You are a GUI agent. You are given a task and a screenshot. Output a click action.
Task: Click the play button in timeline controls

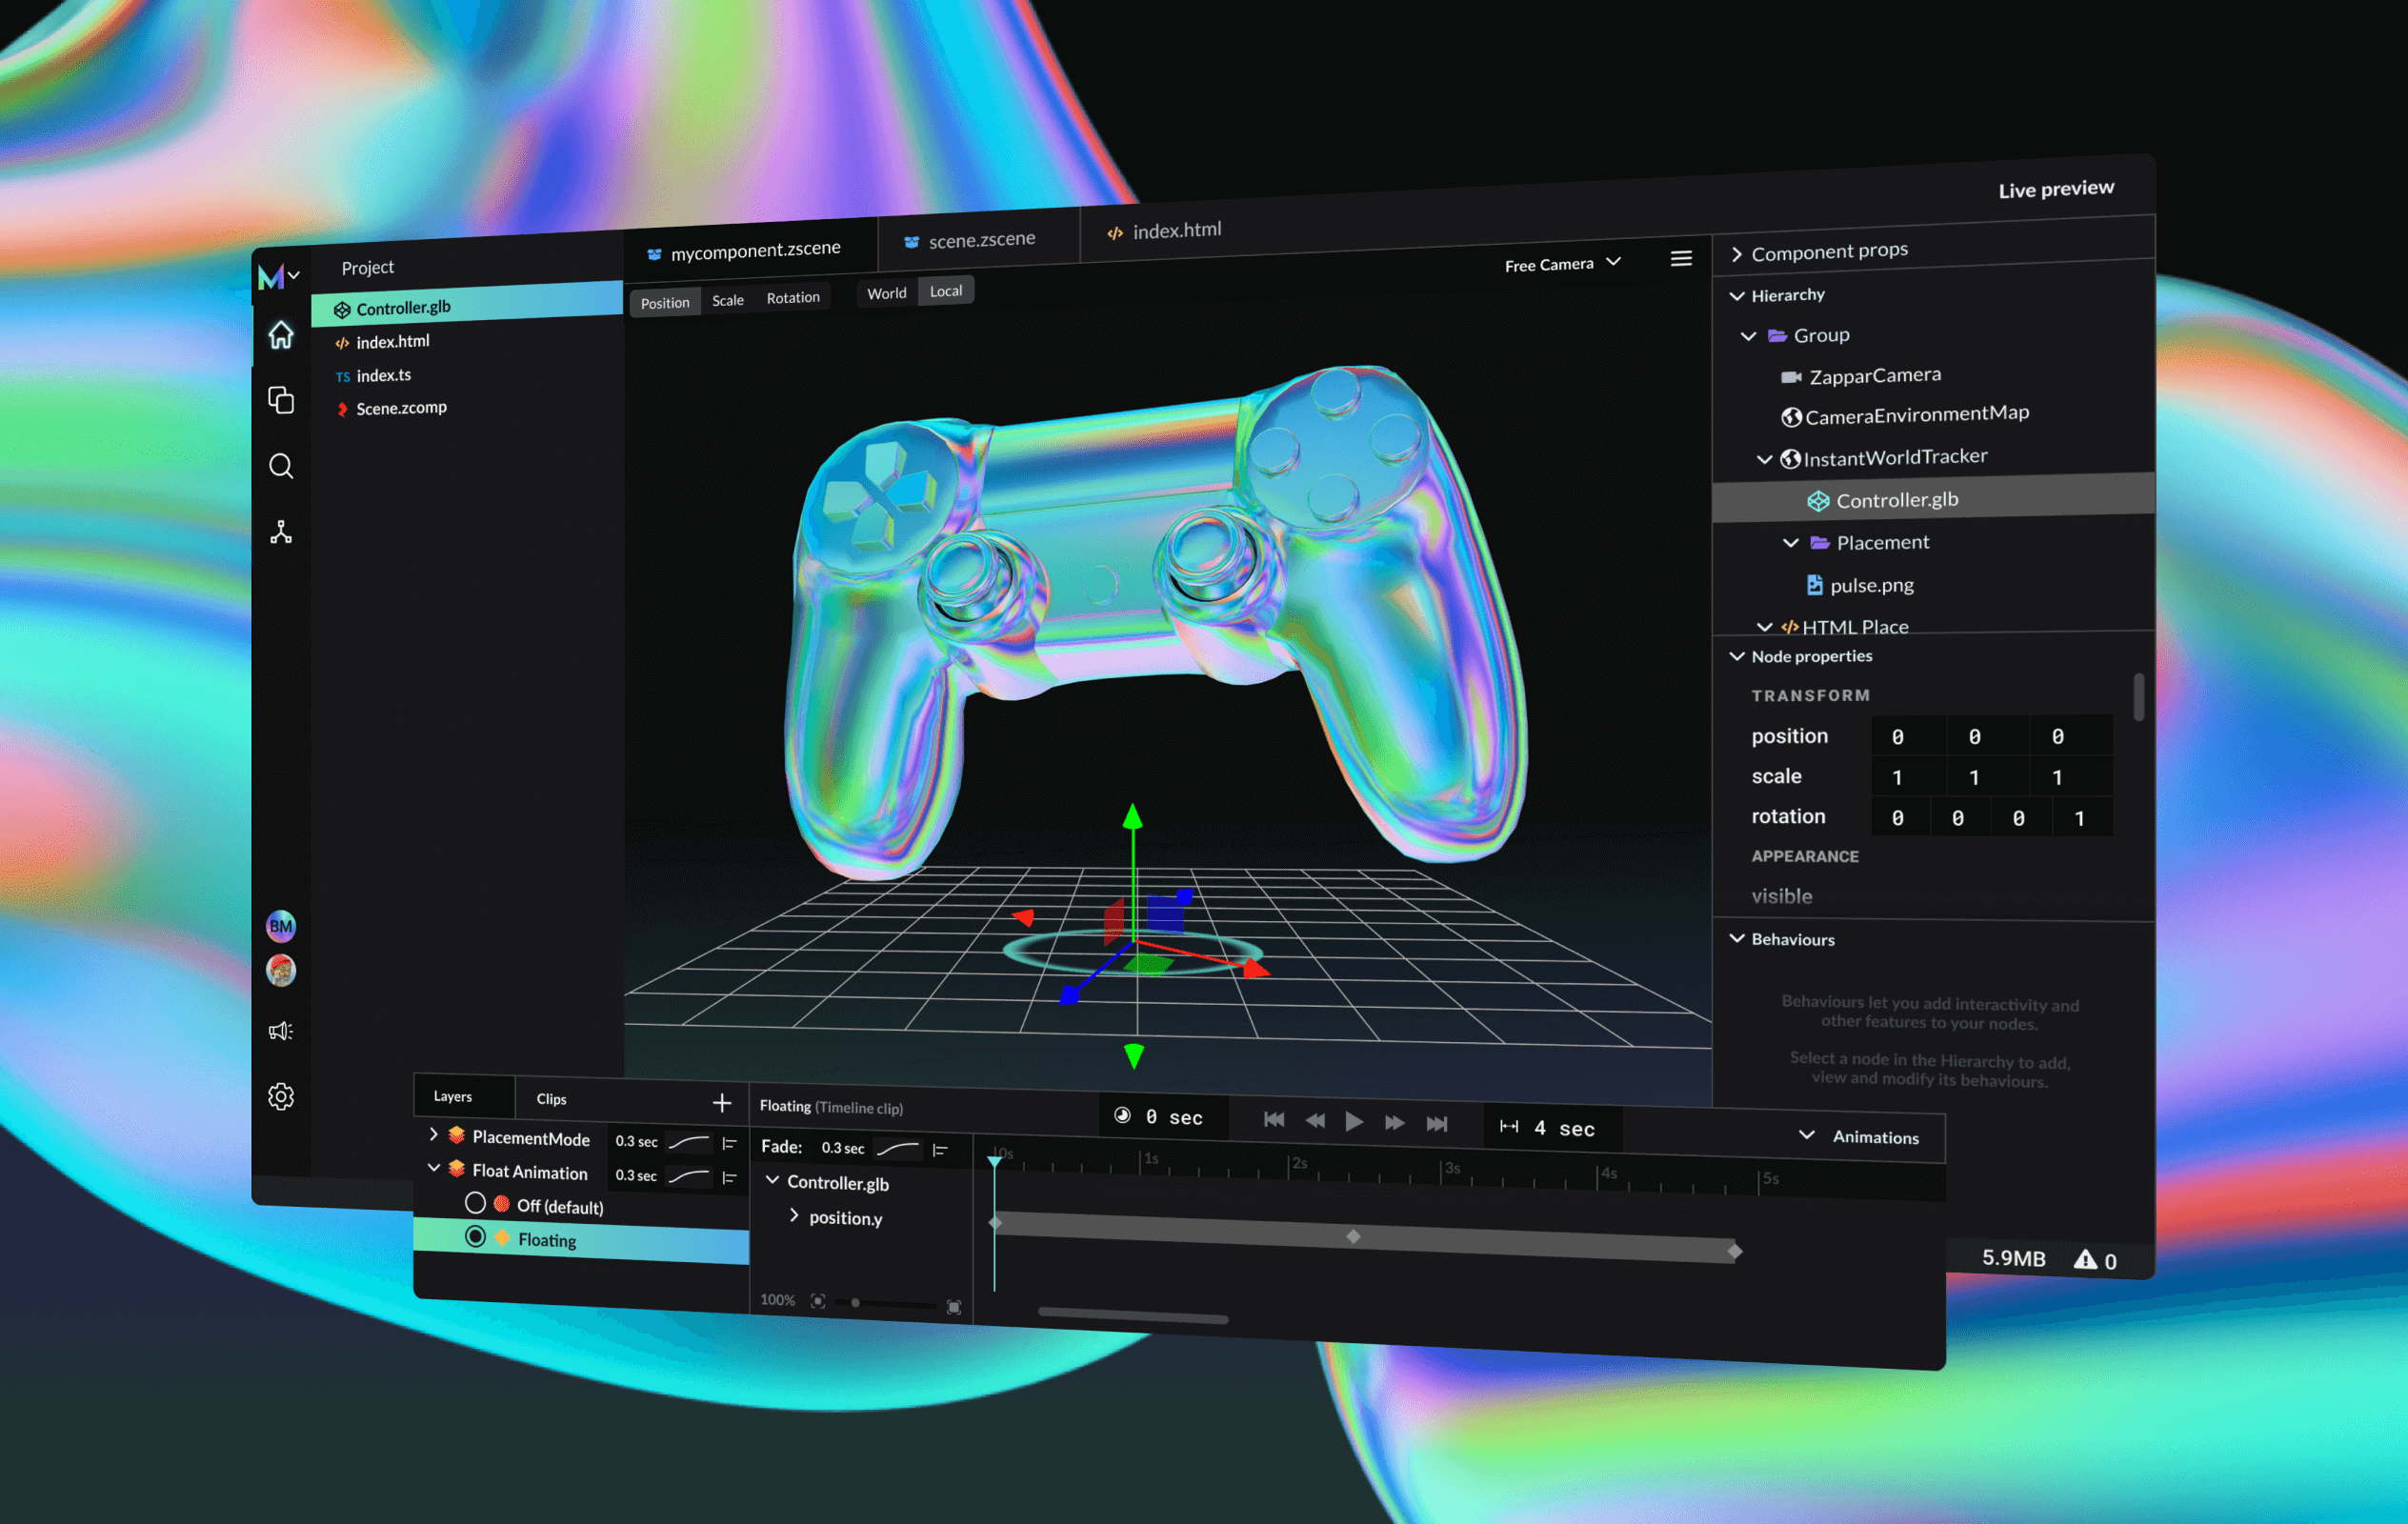point(1352,1118)
